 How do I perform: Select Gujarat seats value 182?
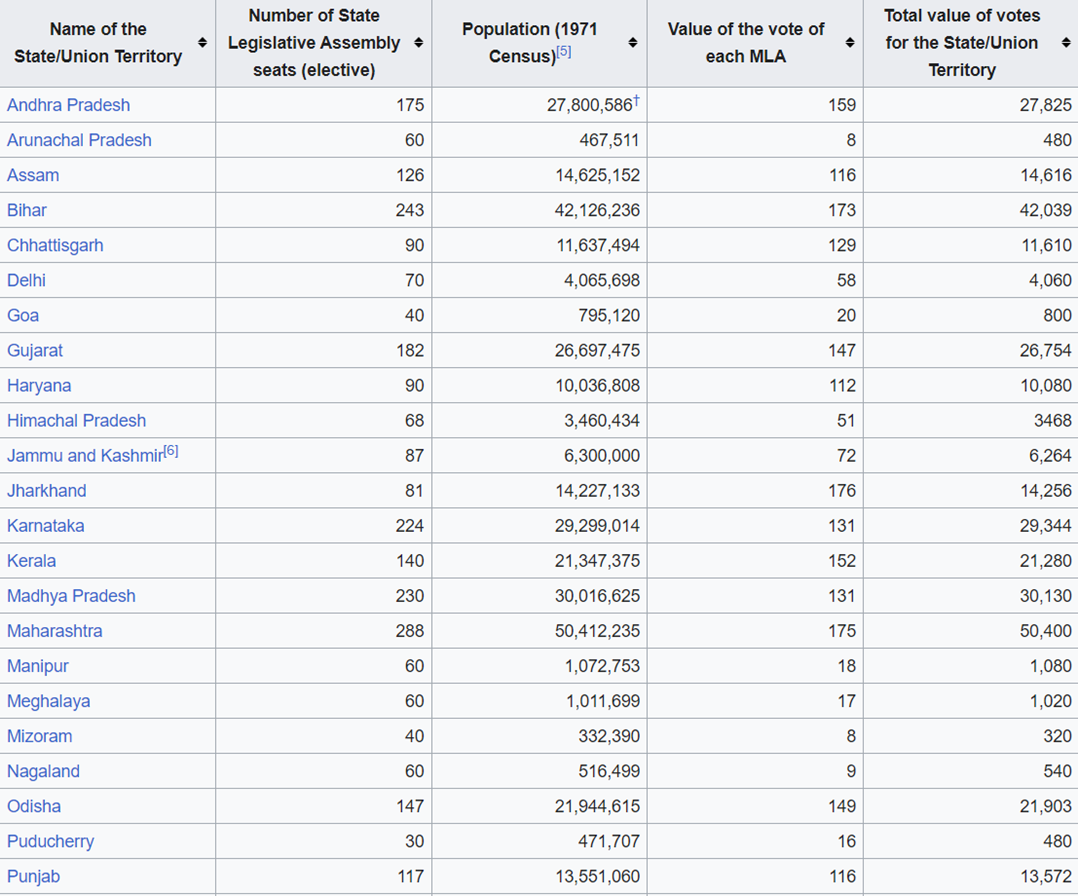410,351
